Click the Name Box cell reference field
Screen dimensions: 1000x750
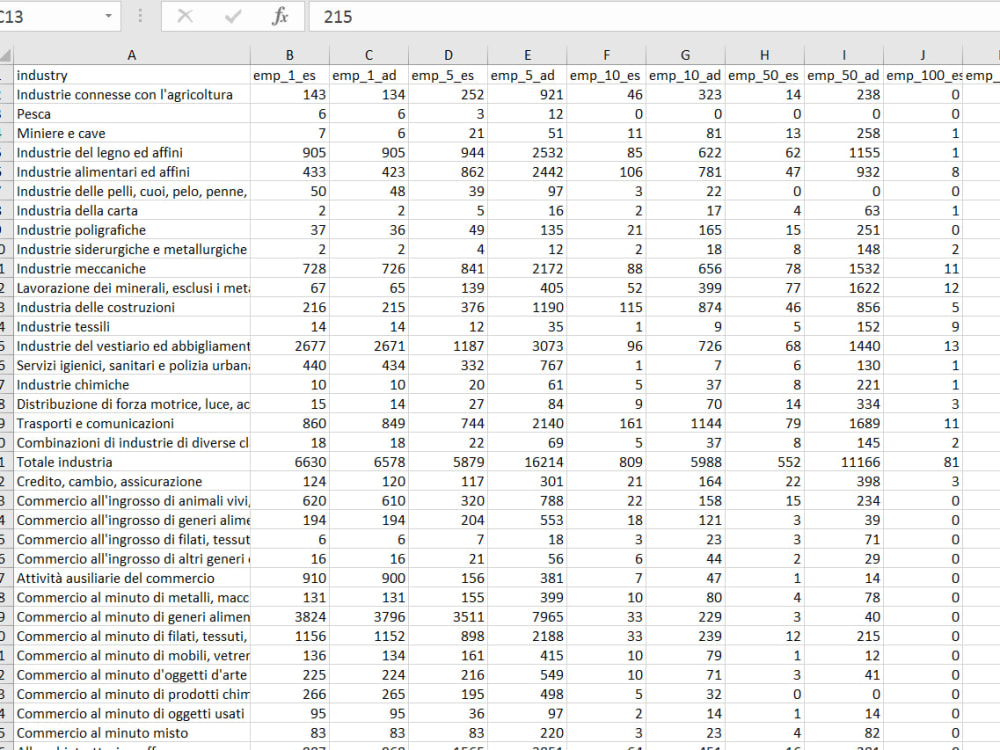[48, 16]
